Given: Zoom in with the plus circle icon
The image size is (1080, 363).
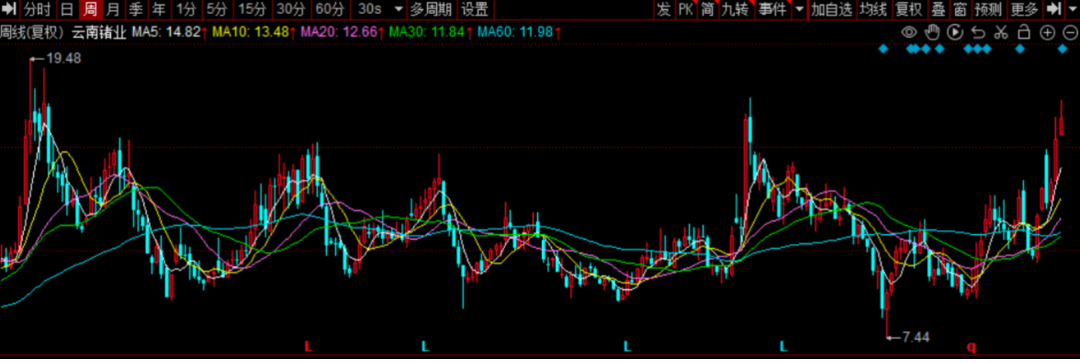Looking at the screenshot, I should click(x=1047, y=32).
